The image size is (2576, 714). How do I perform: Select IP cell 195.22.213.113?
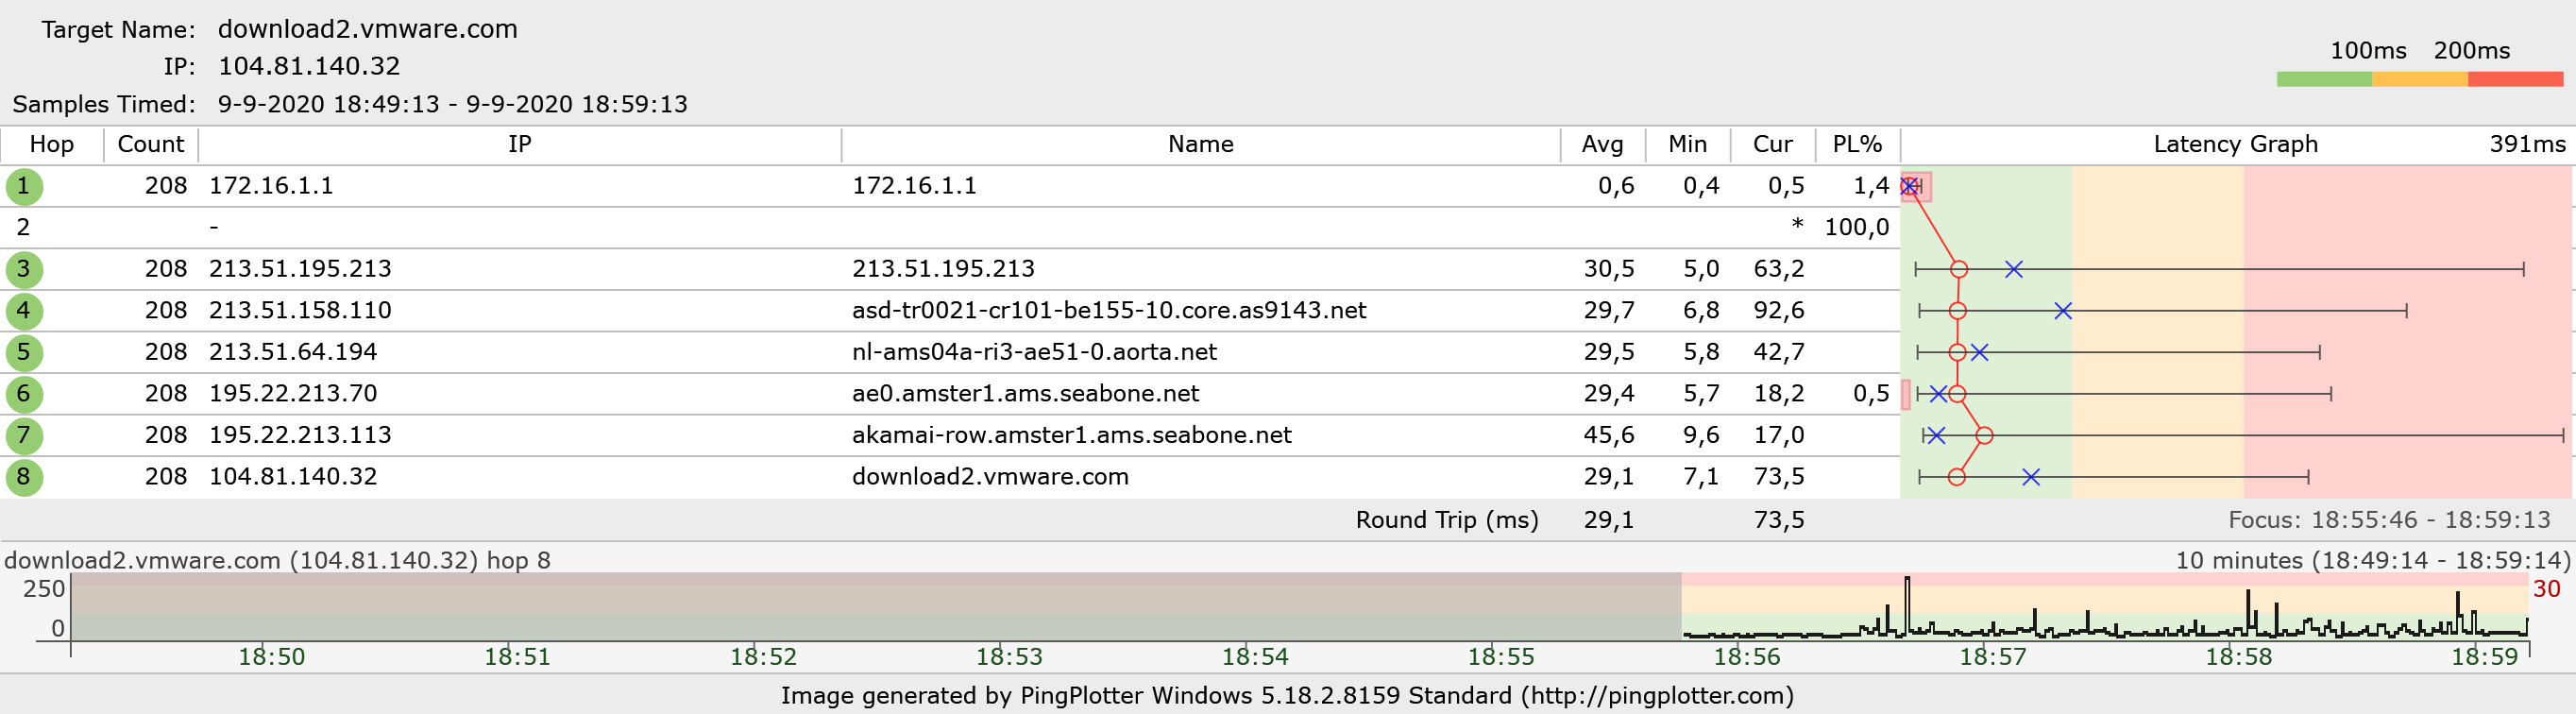click(x=300, y=436)
